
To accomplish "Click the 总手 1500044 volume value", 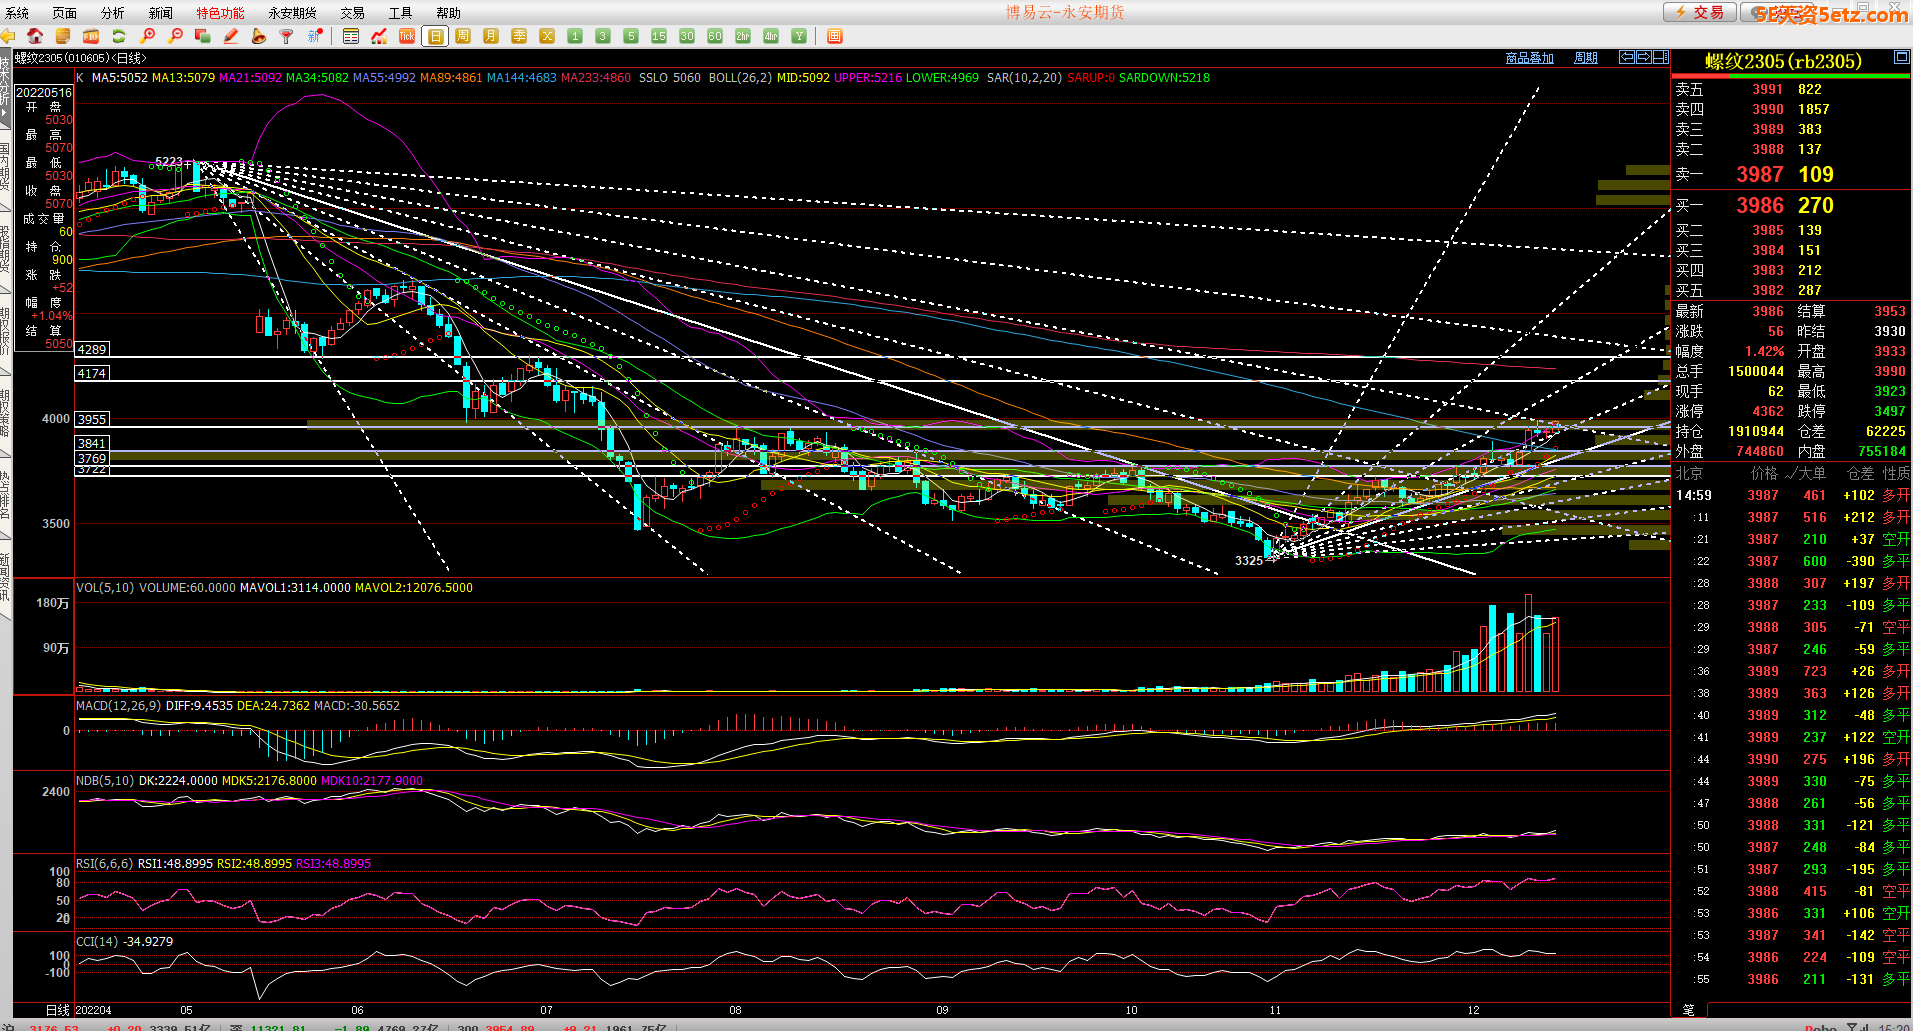I will tap(1756, 371).
